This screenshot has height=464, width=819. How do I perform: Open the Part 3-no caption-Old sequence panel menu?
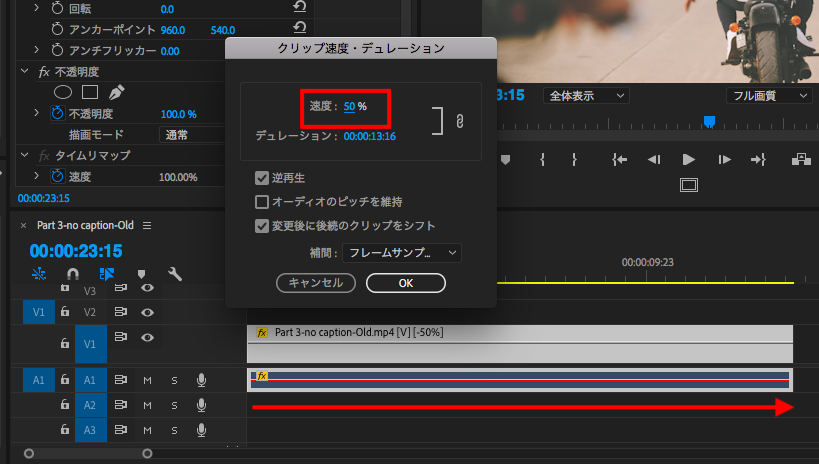(x=147, y=225)
